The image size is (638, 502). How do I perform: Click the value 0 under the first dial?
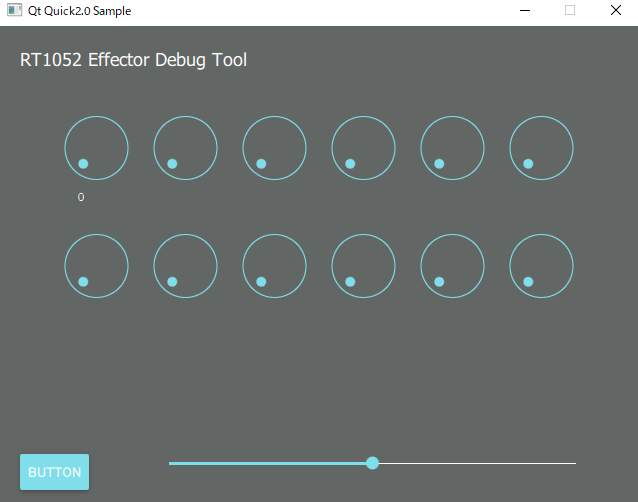81,197
